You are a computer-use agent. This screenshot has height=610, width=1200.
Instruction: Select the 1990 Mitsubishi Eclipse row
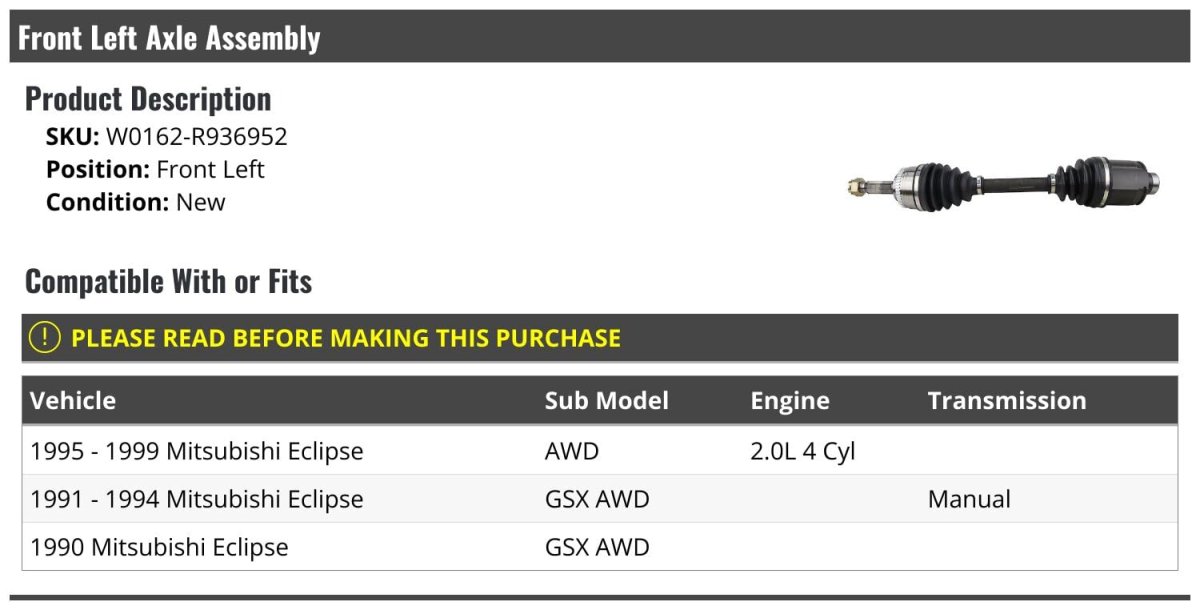159,547
